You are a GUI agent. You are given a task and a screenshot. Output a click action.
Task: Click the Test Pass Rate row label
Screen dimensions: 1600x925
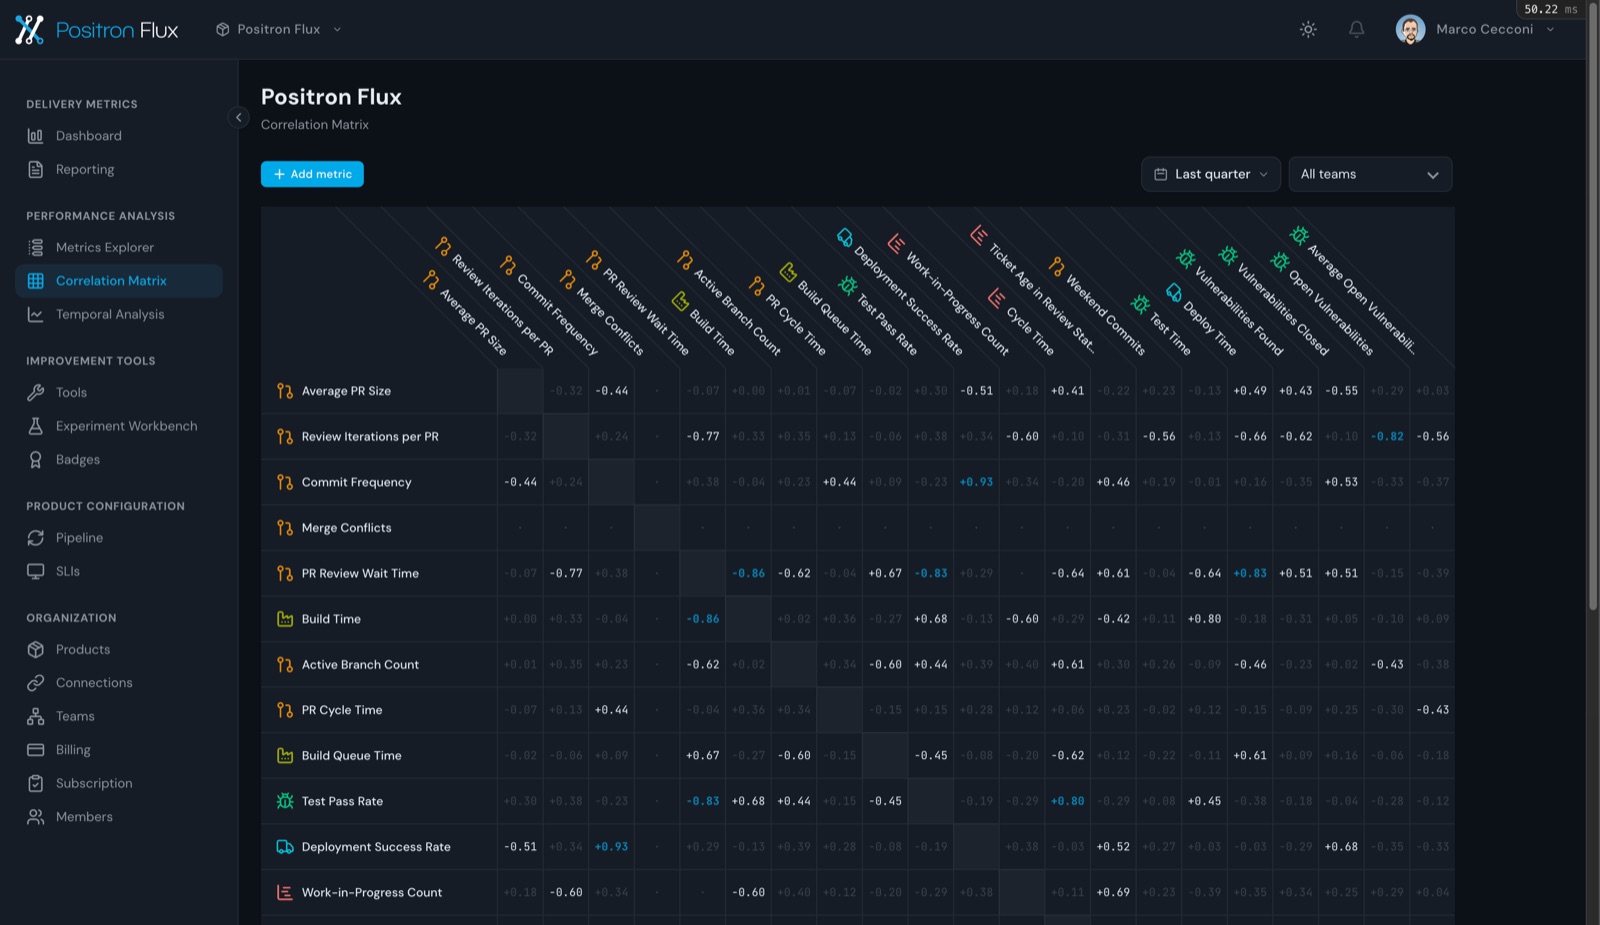click(x=342, y=801)
